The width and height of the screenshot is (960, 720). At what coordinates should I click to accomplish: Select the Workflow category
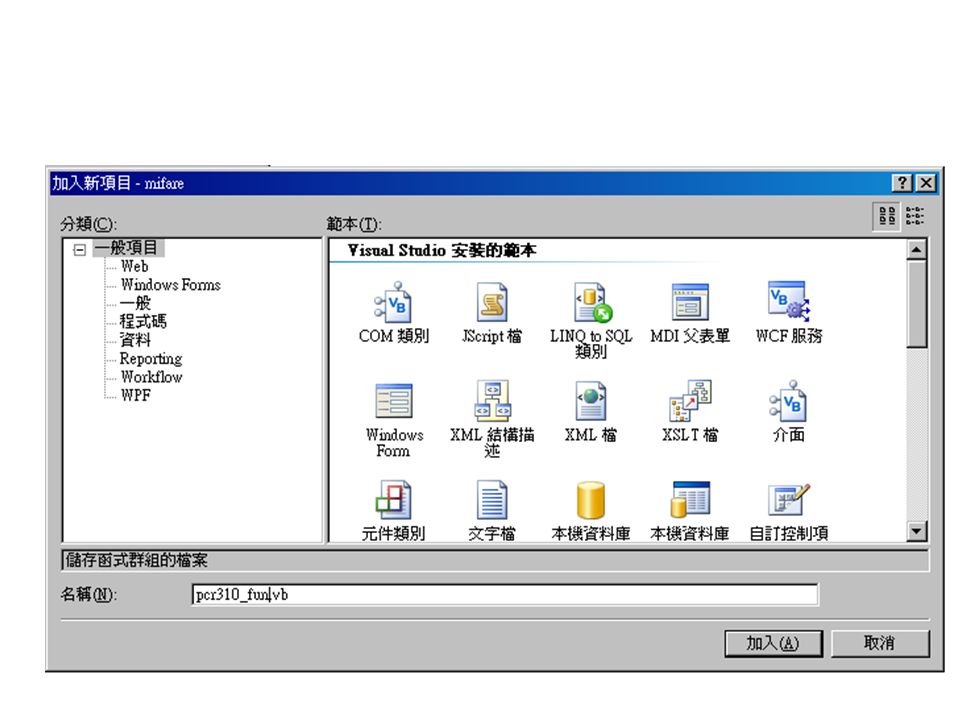point(152,377)
